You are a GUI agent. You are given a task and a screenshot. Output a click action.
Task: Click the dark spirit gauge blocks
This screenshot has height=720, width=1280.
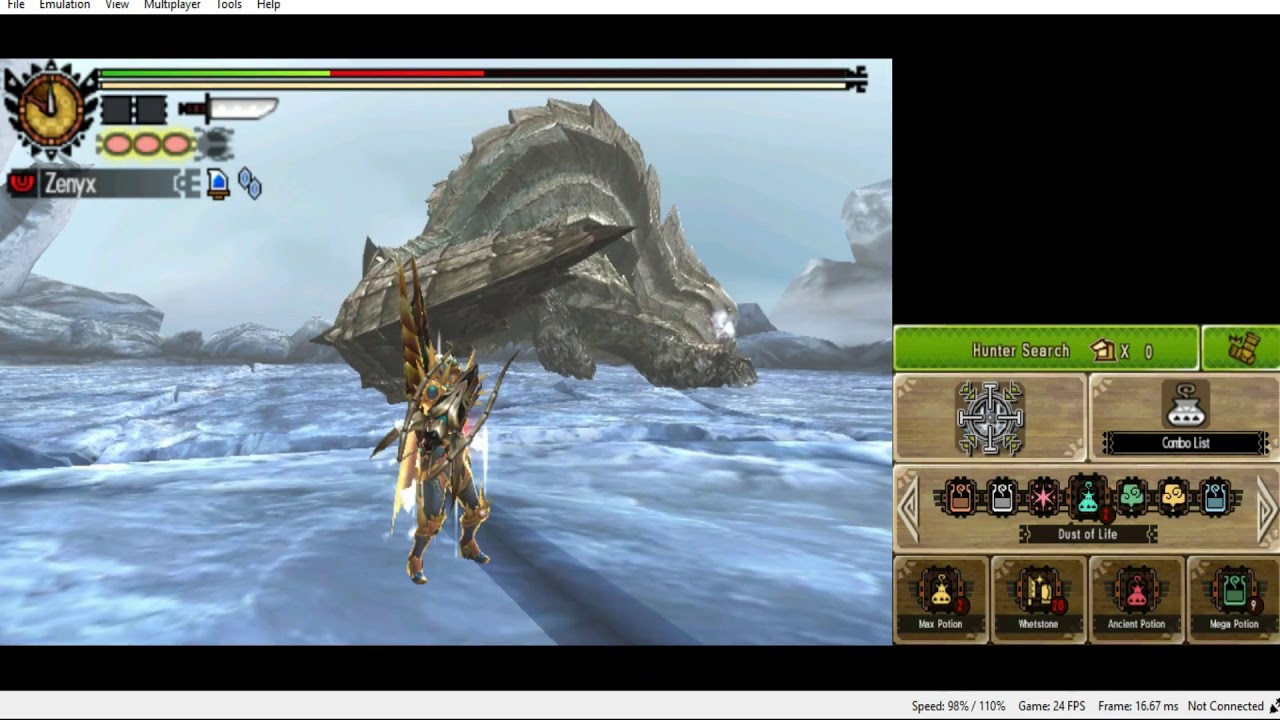point(134,110)
